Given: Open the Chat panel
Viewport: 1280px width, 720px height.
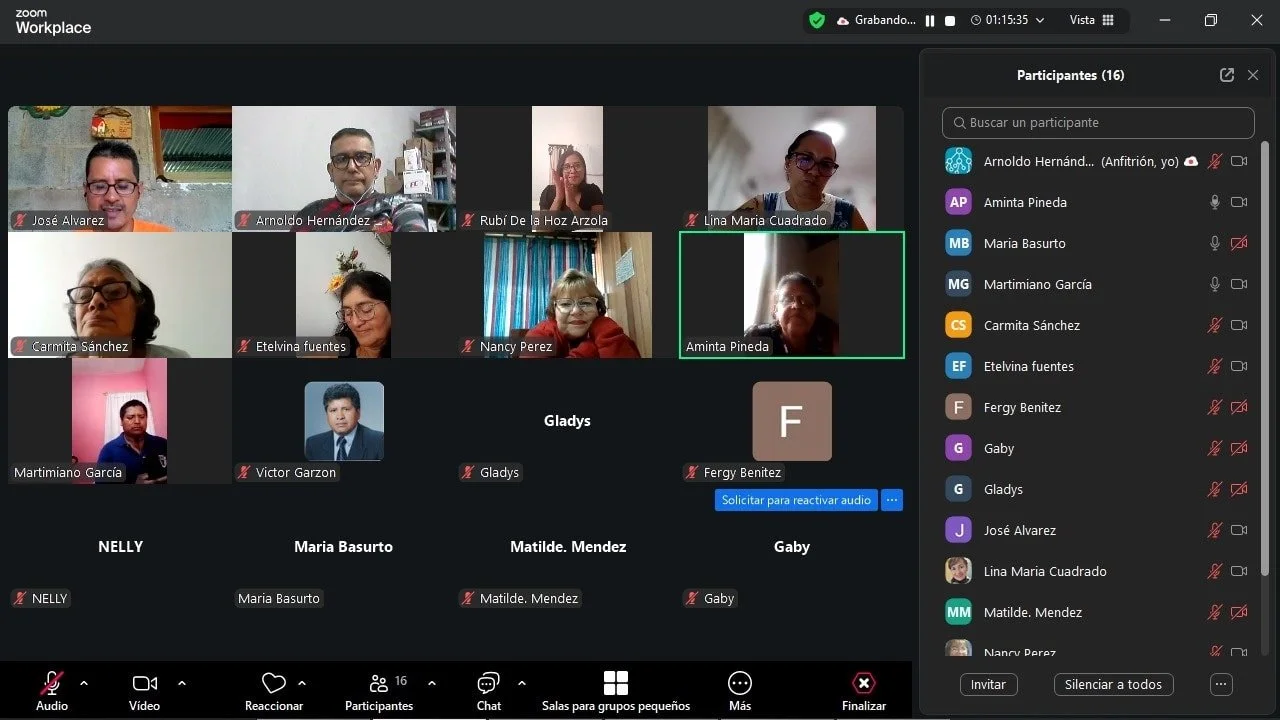Looking at the screenshot, I should (488, 691).
